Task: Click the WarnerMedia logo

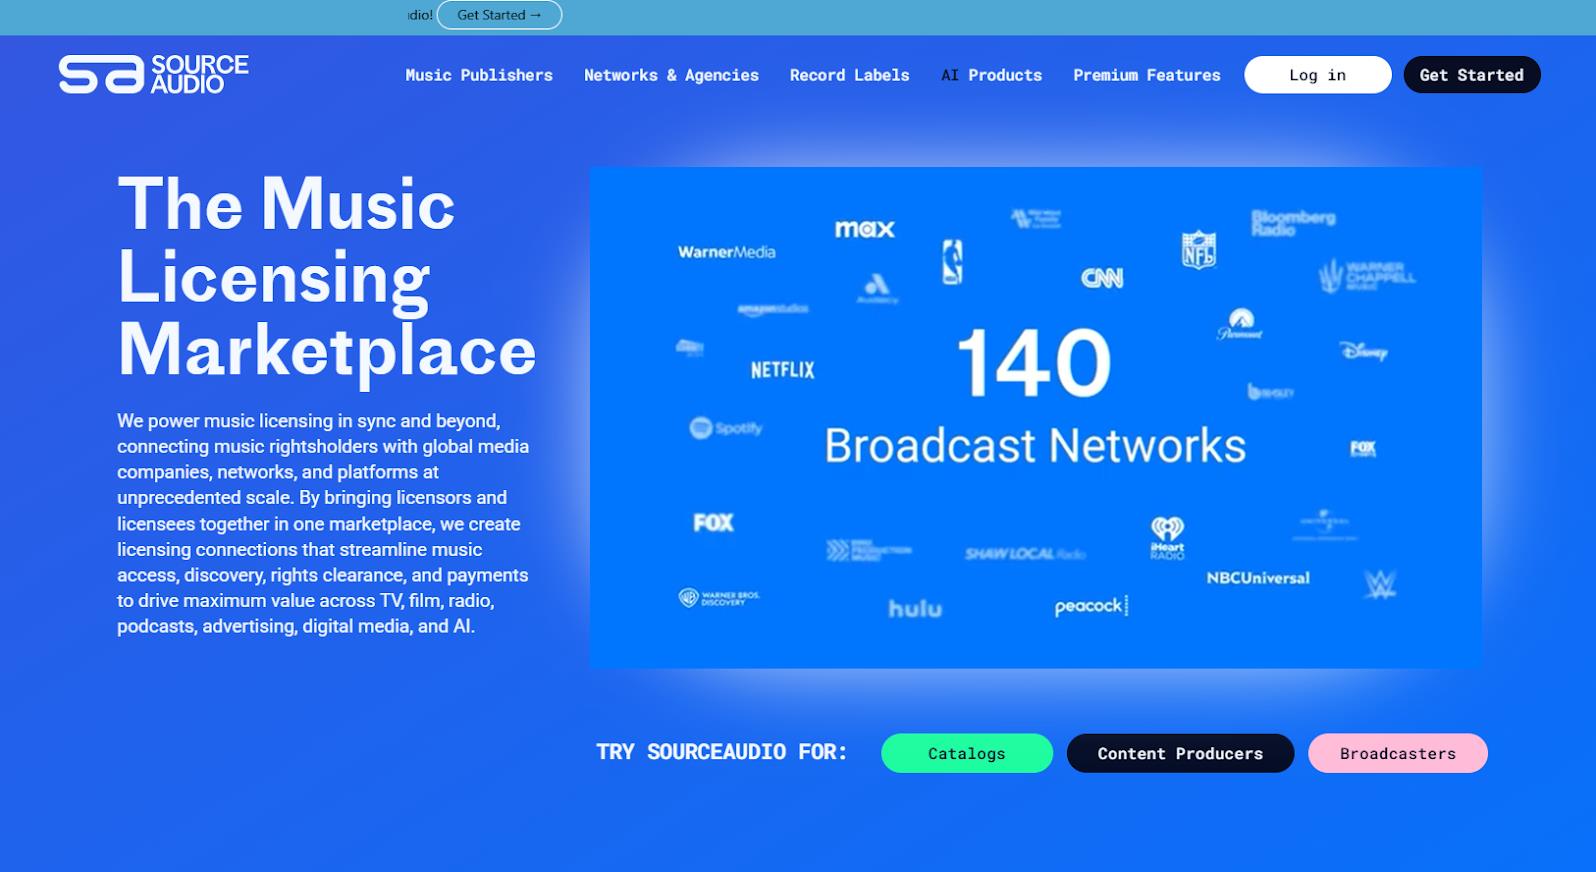Action: [x=727, y=252]
